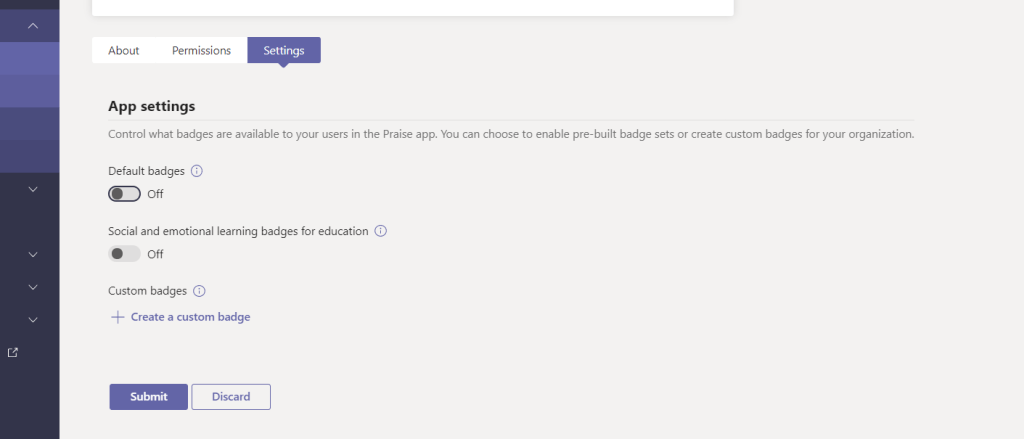
Task: Click the Create a custom badge link
Action: [x=190, y=317]
